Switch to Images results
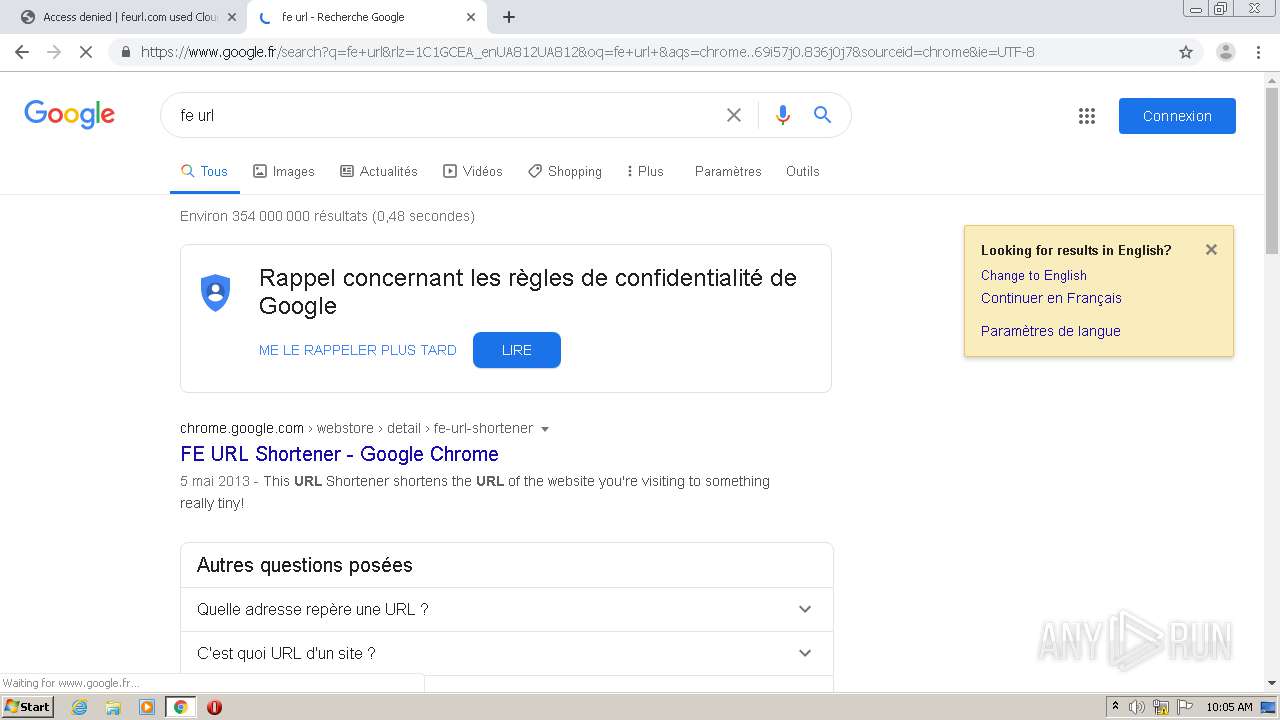The width and height of the screenshot is (1280, 720). click(284, 171)
